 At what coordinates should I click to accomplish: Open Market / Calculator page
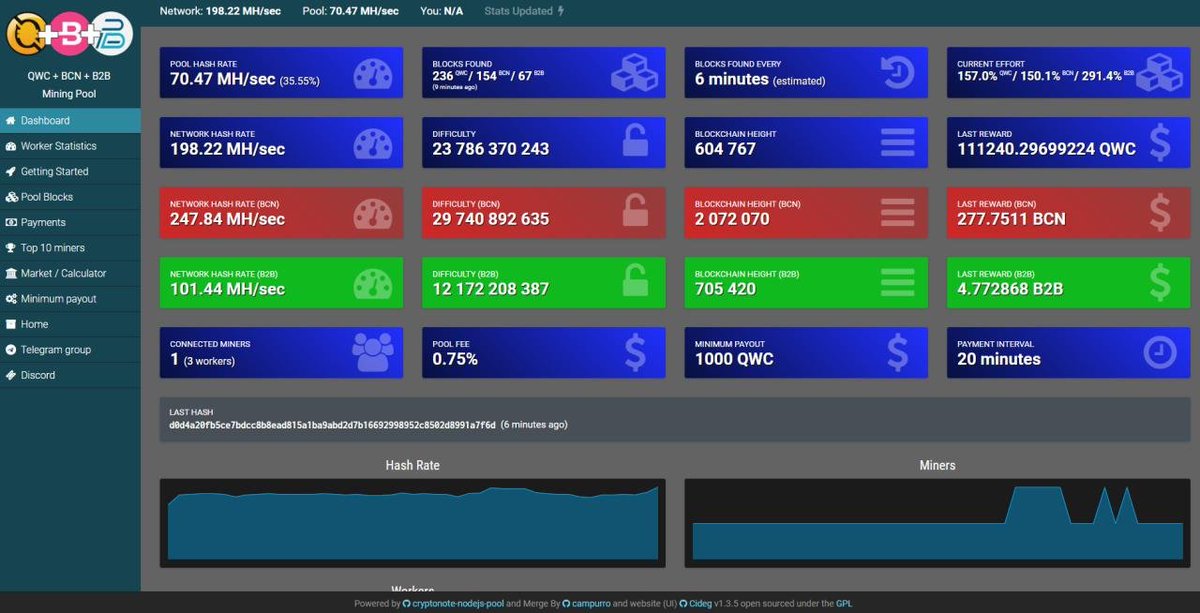click(70, 273)
